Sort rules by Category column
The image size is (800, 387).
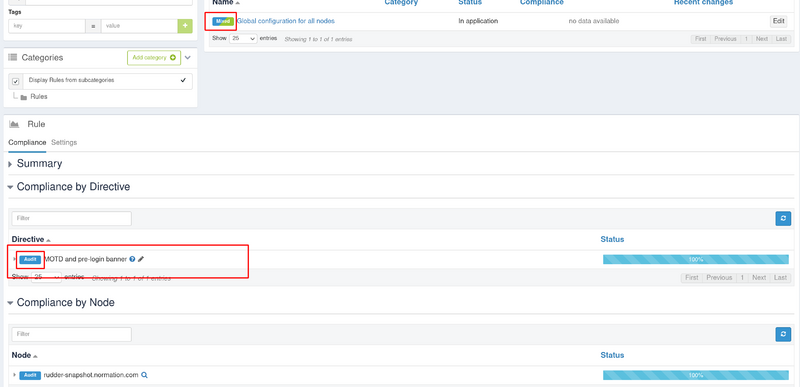pyautogui.click(x=401, y=3)
